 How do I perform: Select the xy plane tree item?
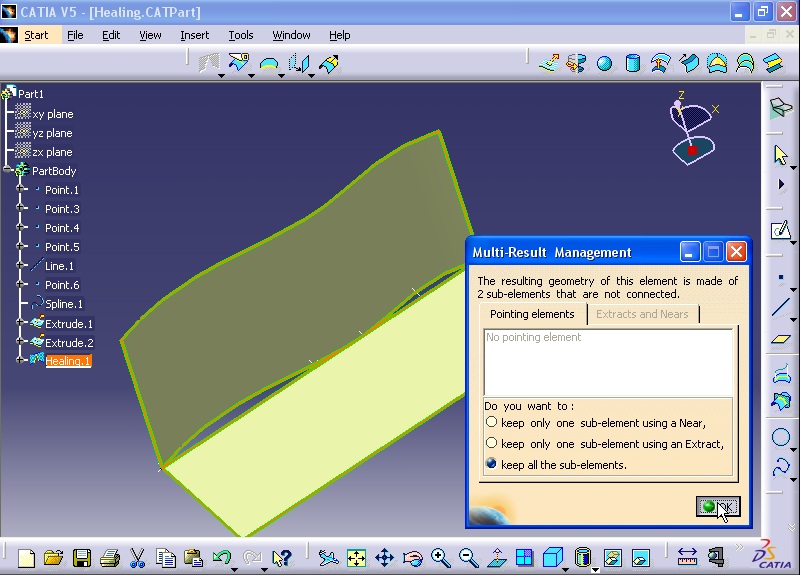(x=53, y=114)
